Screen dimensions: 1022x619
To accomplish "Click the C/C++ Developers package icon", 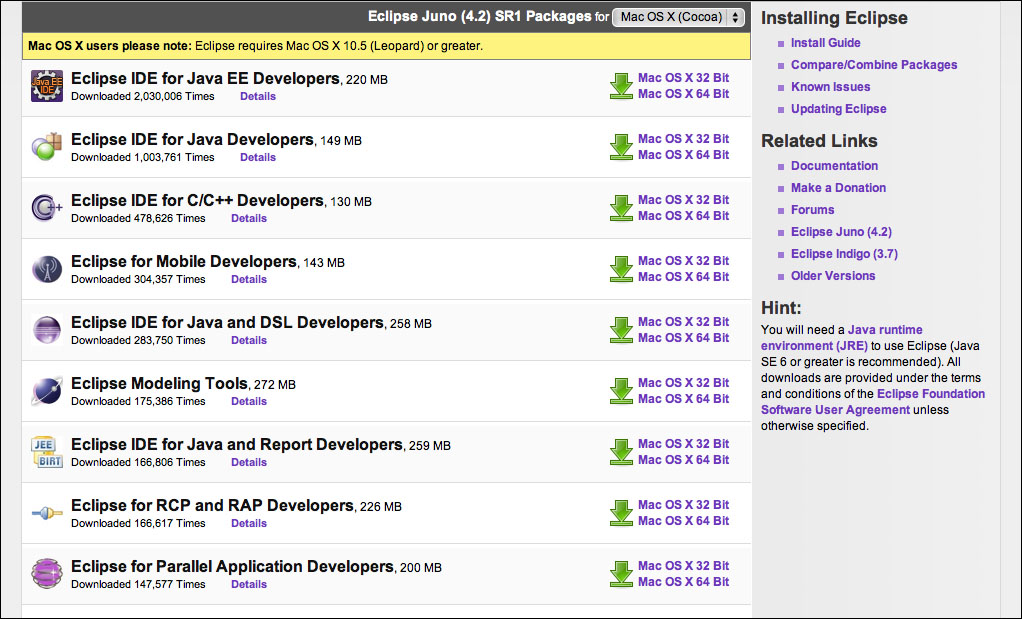I will click(x=47, y=208).
